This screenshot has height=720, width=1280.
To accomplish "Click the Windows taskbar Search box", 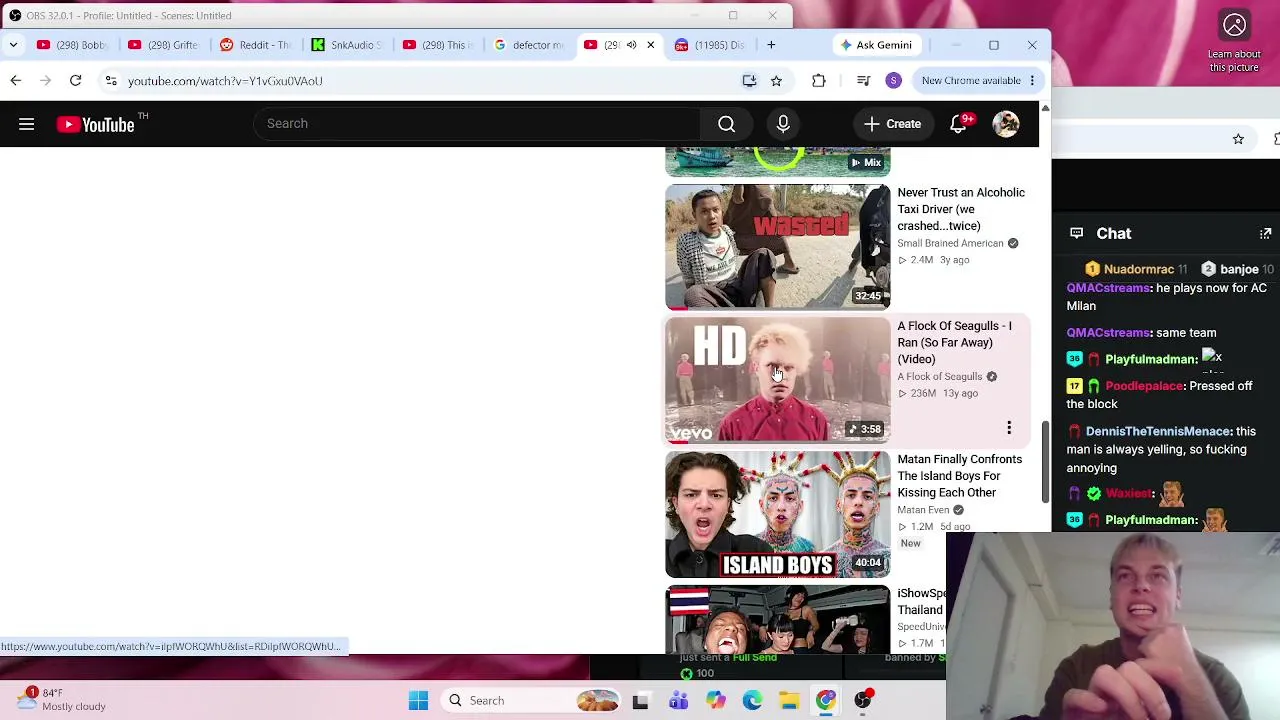I will tap(533, 701).
